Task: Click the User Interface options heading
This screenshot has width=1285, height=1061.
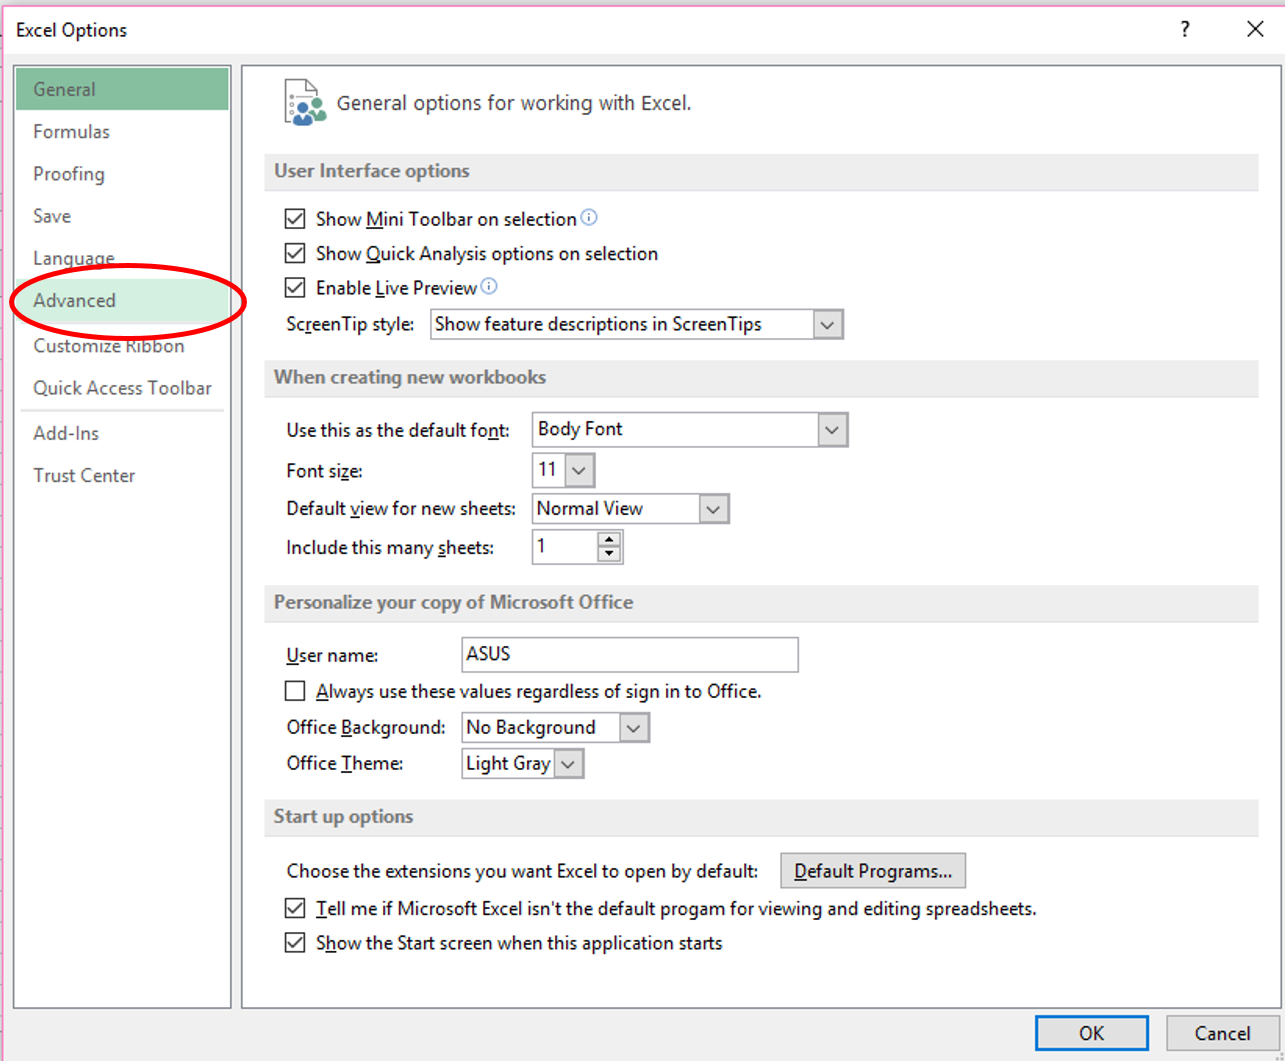Action: pyautogui.click(x=372, y=171)
